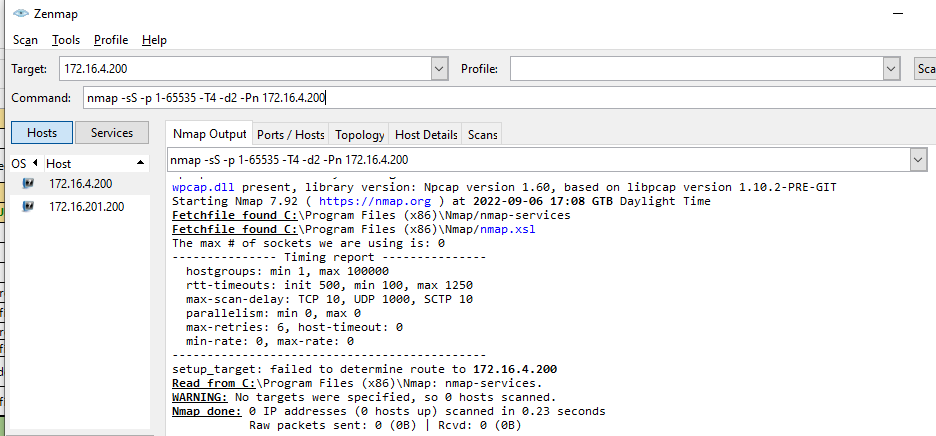
Task: Switch to the Nmap Output tab
Action: pyautogui.click(x=210, y=134)
